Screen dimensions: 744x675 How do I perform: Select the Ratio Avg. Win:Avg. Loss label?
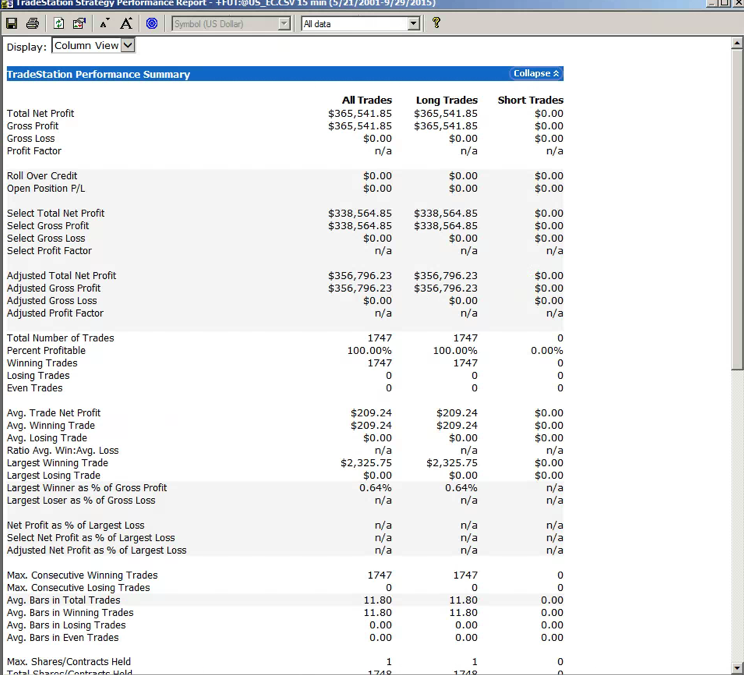(x=63, y=451)
